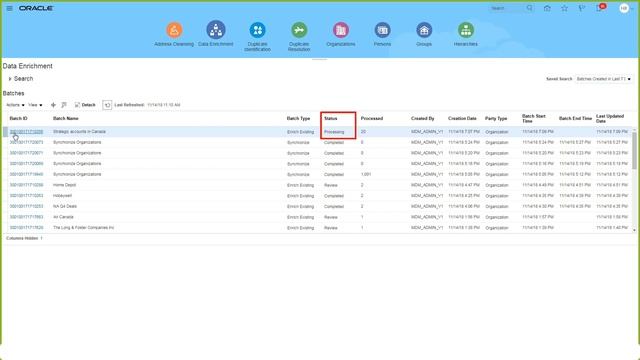
Task: Select the 'Home Depot' batch name cell
Action: click(x=64, y=185)
